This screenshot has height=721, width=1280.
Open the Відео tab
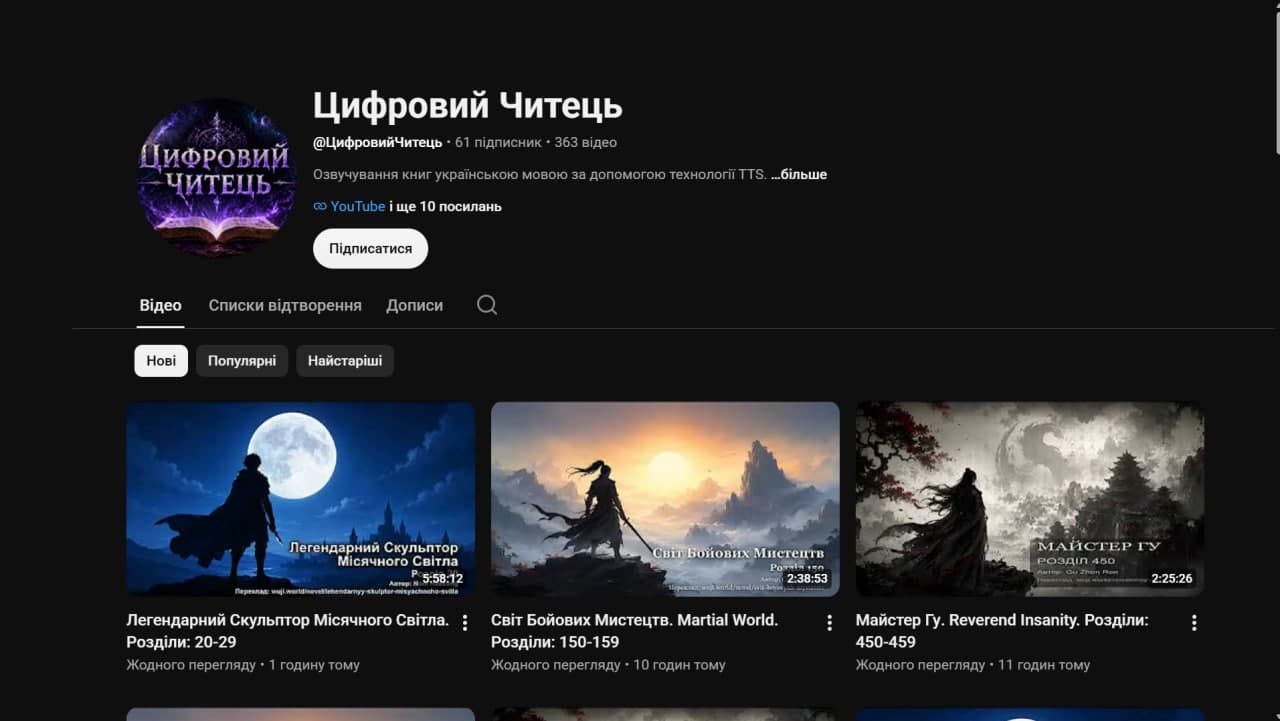click(160, 305)
